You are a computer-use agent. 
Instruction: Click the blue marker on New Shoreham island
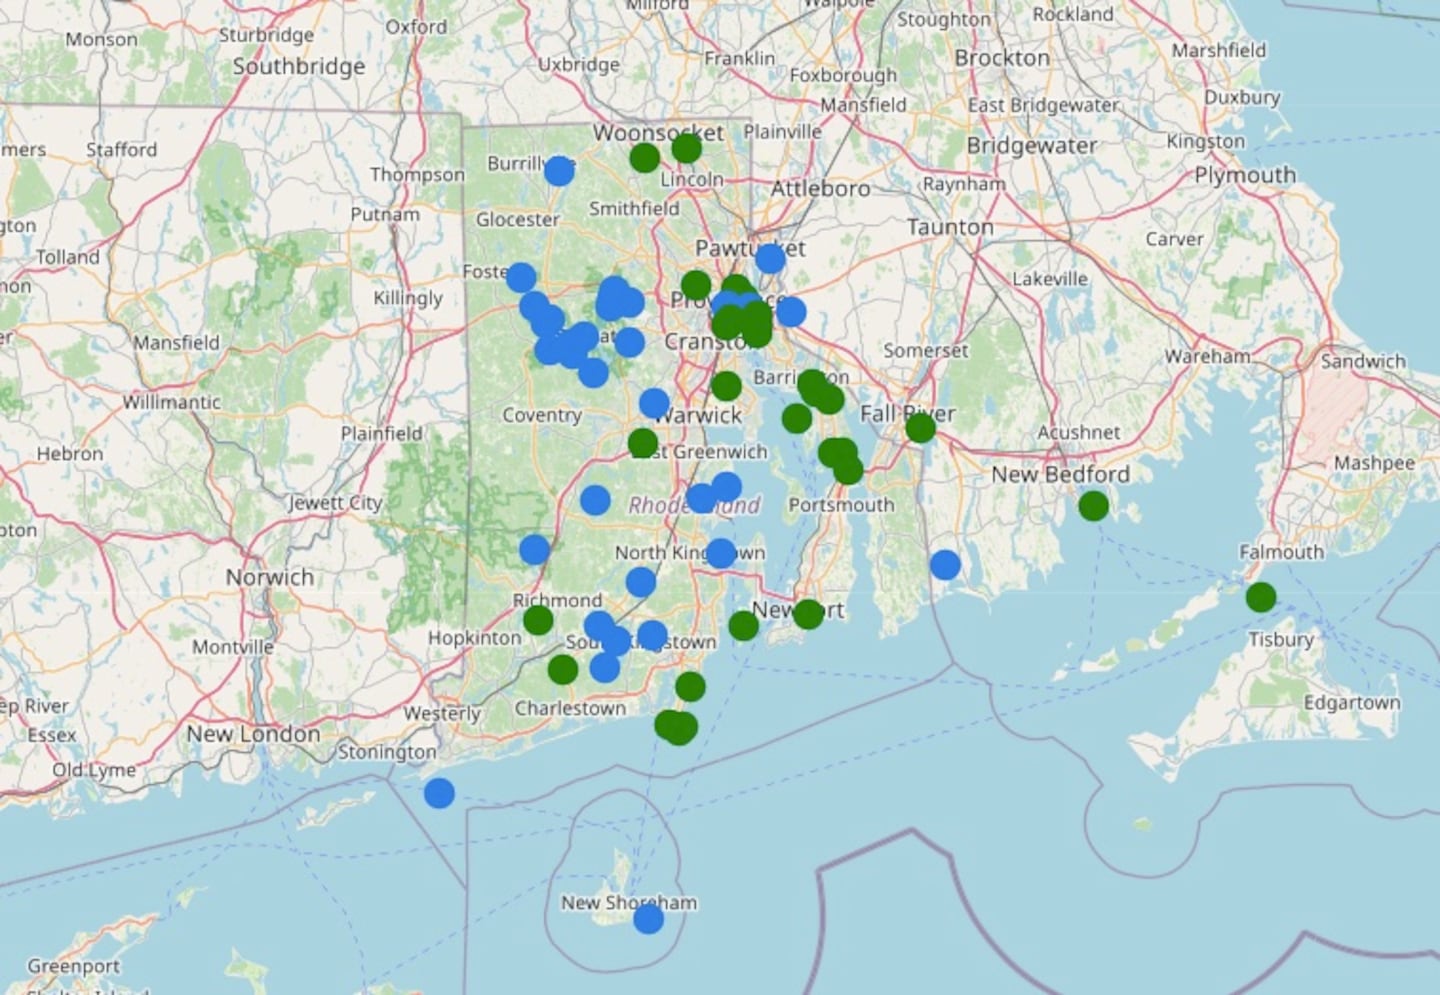(x=648, y=918)
